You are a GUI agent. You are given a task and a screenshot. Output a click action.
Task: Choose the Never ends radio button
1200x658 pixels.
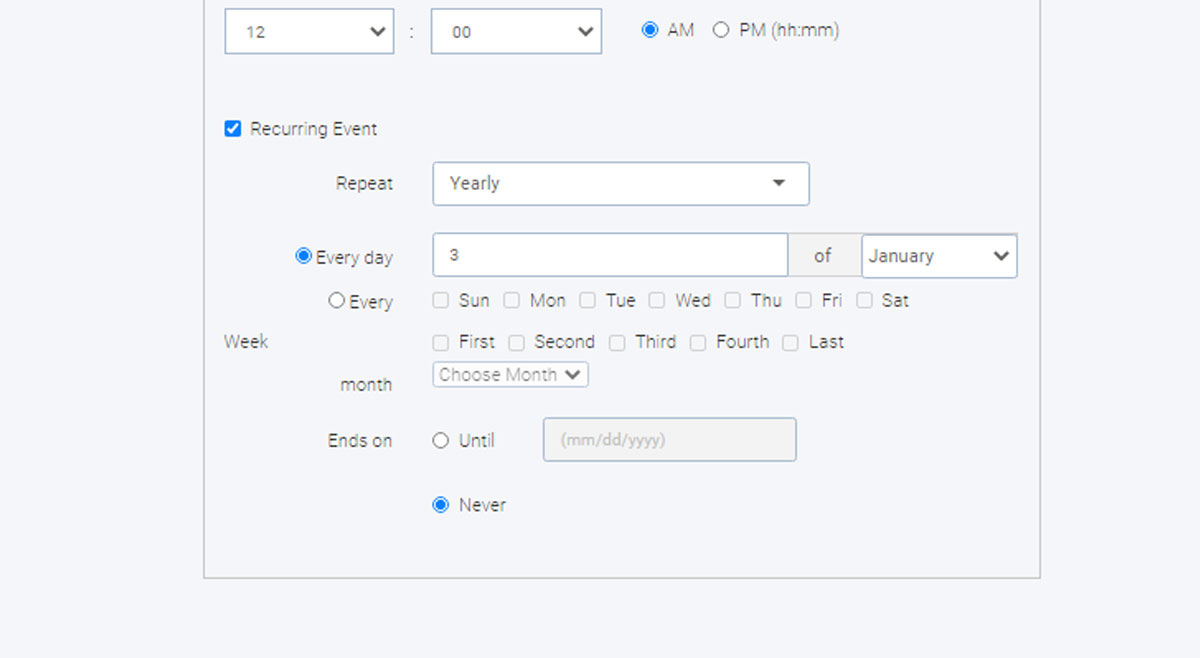pos(441,505)
